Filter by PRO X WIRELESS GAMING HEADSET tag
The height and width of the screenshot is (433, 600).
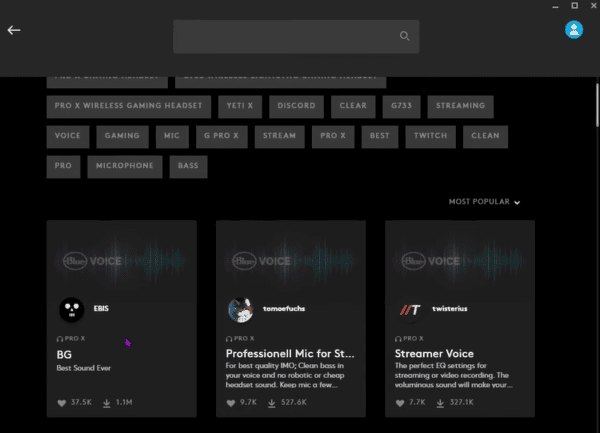pos(129,106)
